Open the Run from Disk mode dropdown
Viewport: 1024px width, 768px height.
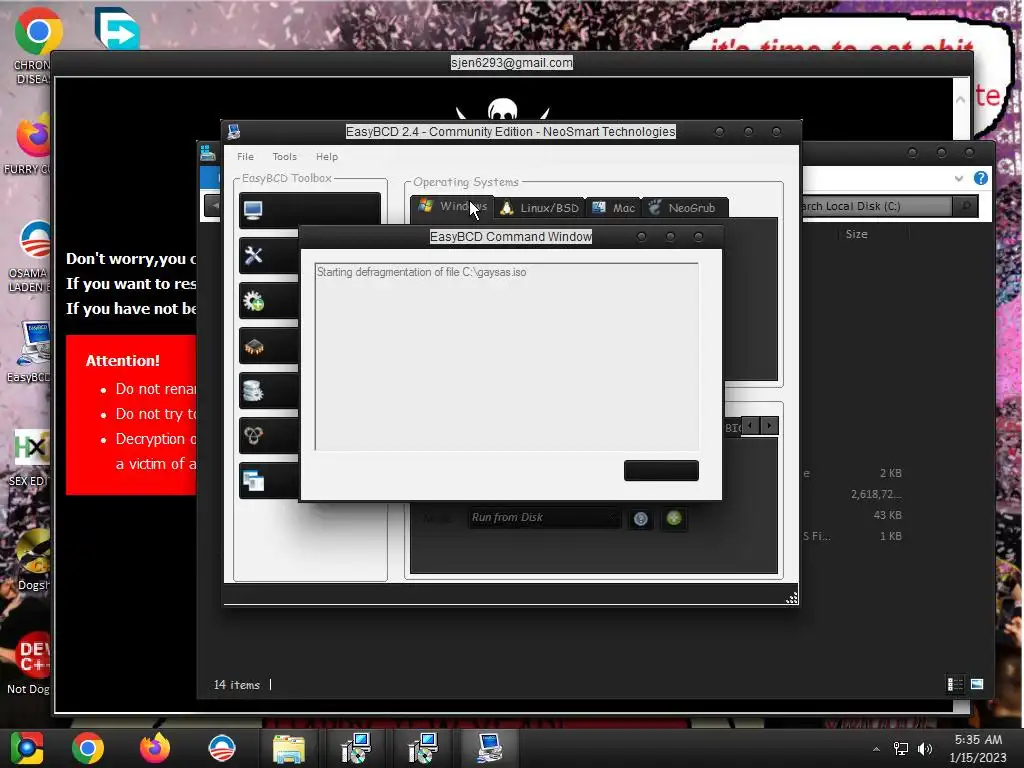[x=543, y=517]
